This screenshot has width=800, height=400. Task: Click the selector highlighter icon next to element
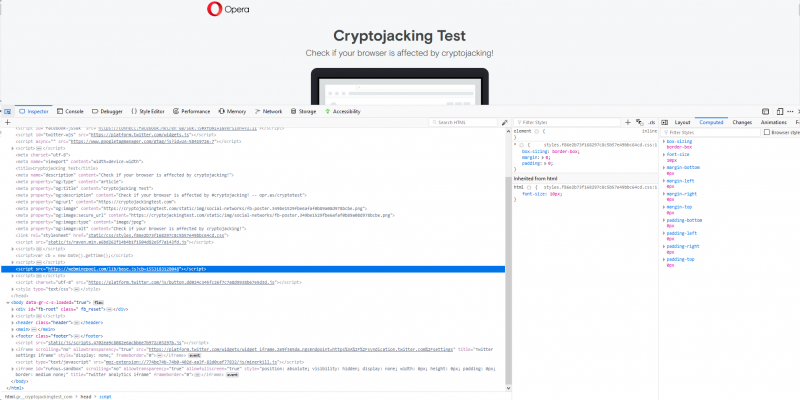[536, 131]
